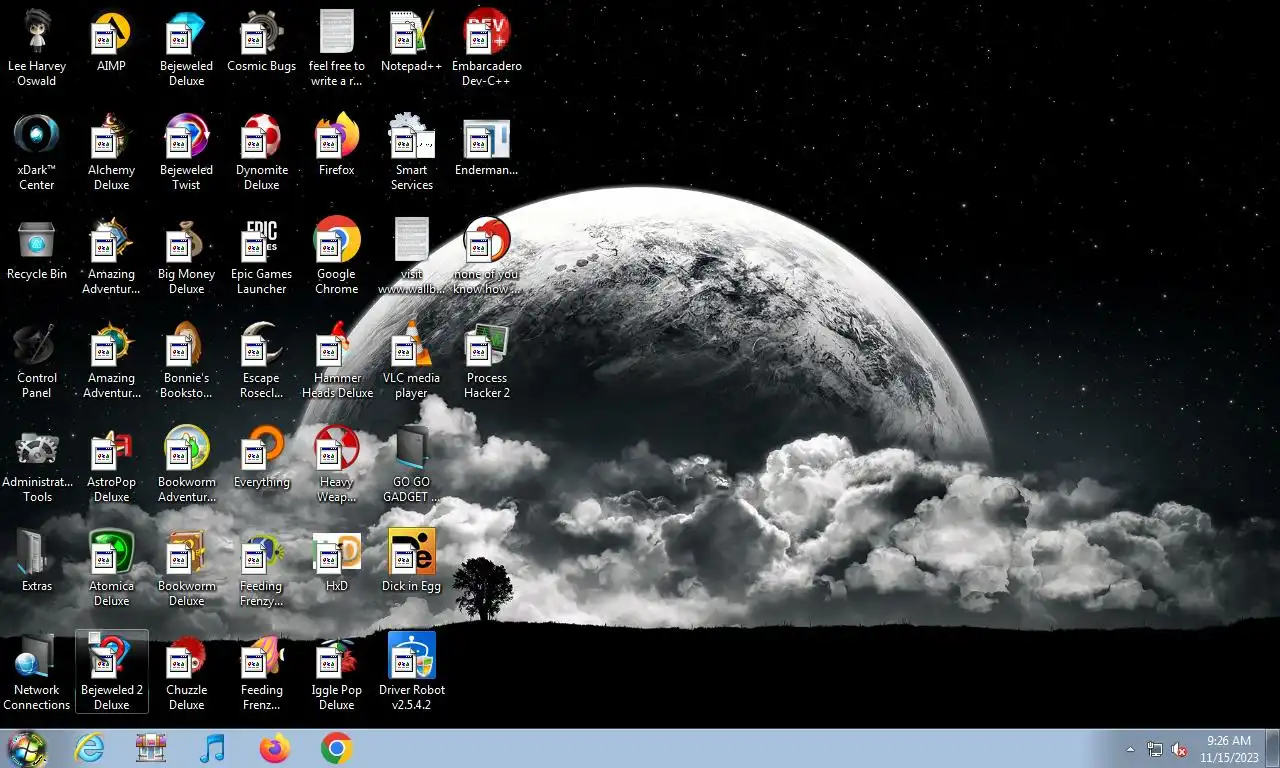Viewport: 1280px width, 768px height.
Task: Open the muted volume tray icon
Action: pyautogui.click(x=1179, y=749)
